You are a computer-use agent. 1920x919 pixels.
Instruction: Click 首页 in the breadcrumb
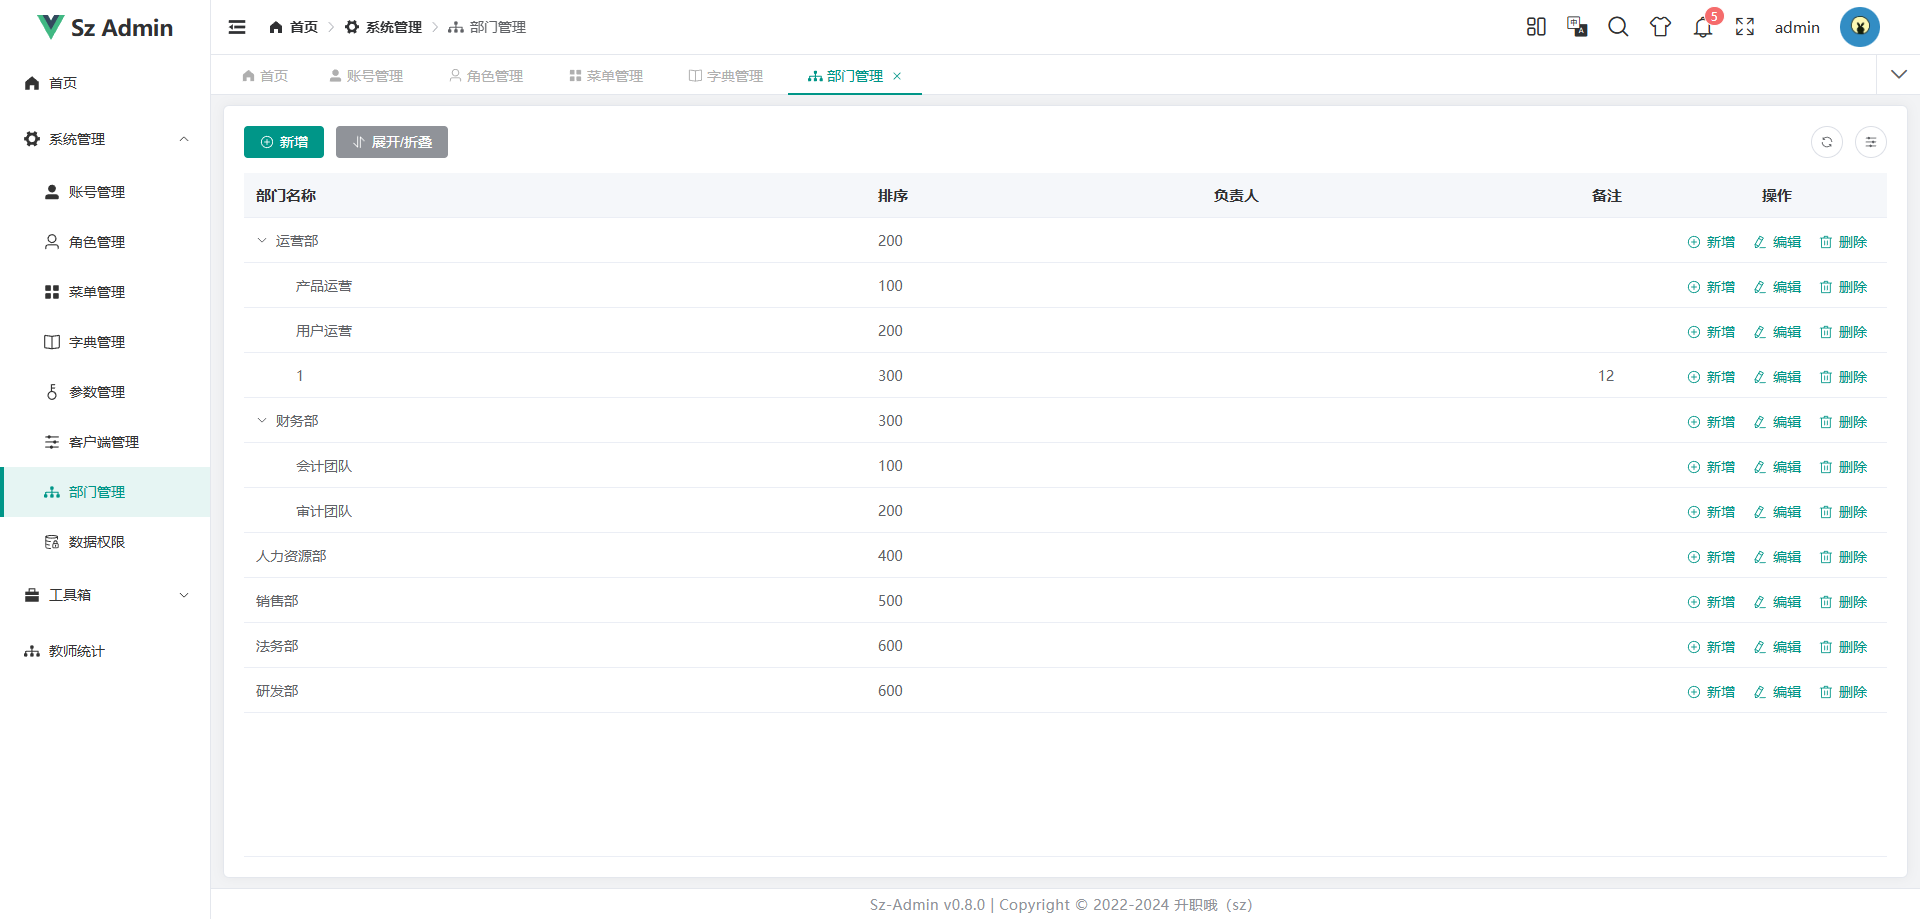[293, 27]
